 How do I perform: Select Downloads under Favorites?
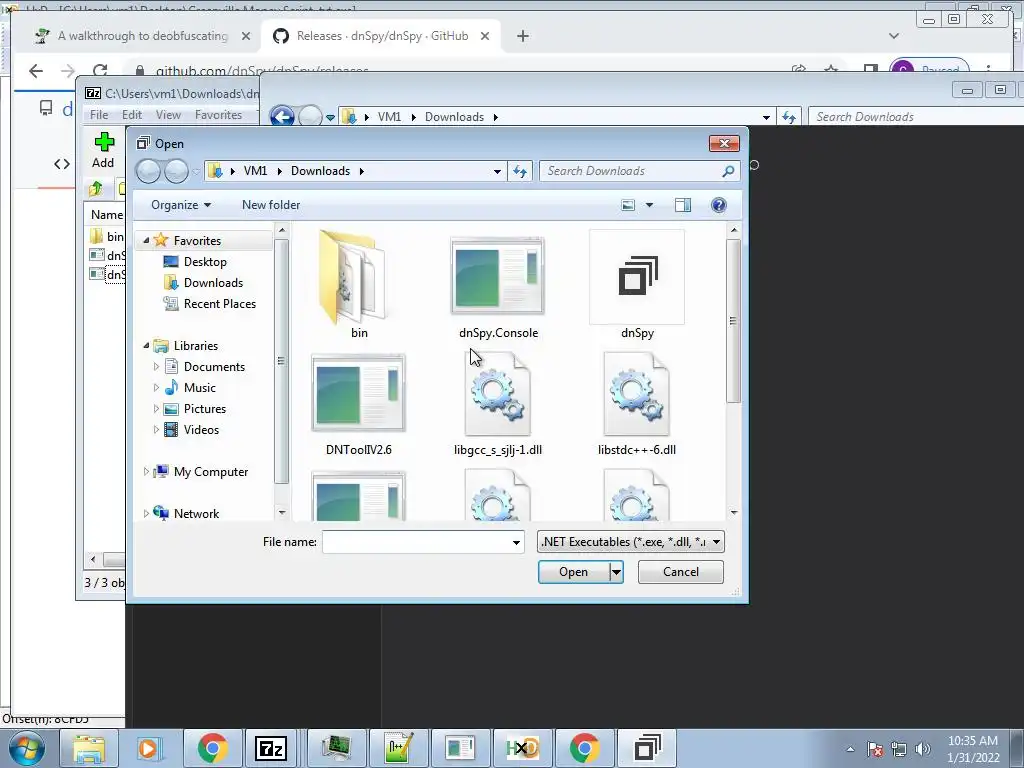(213, 283)
